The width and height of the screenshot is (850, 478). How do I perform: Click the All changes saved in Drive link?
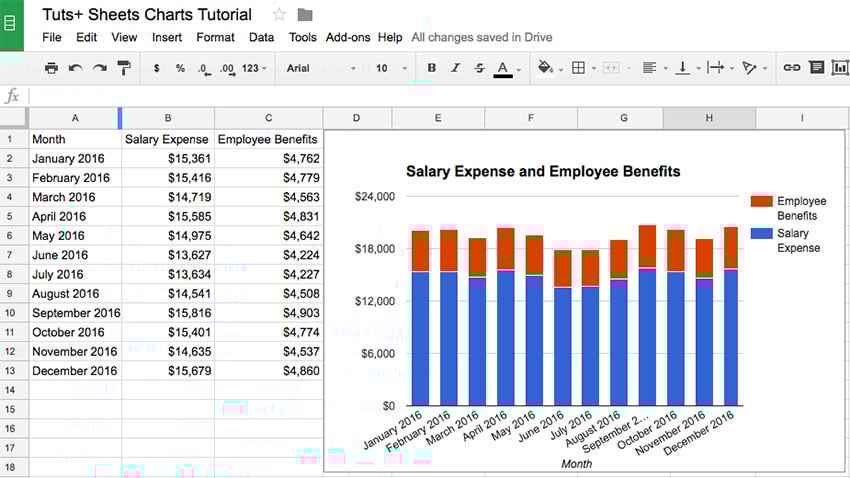pos(482,37)
